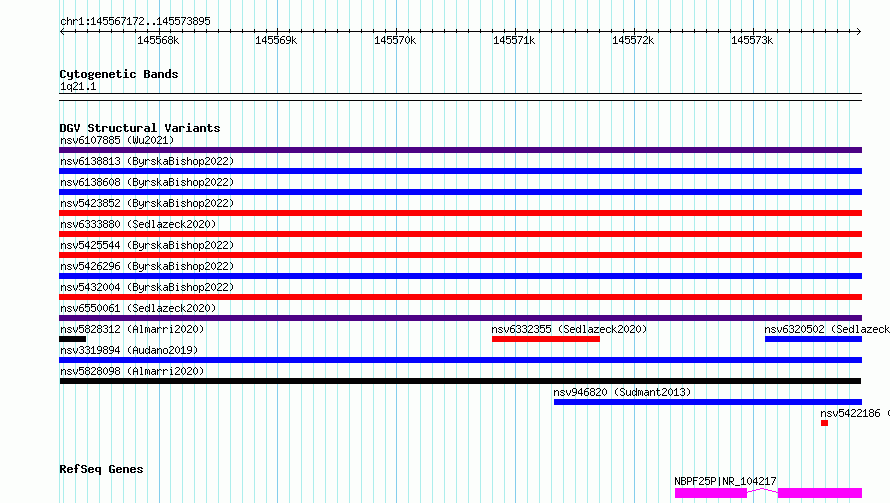This screenshot has height=503, width=890.
Task: Click the red bar under nsv6333880
Action: [460, 234]
